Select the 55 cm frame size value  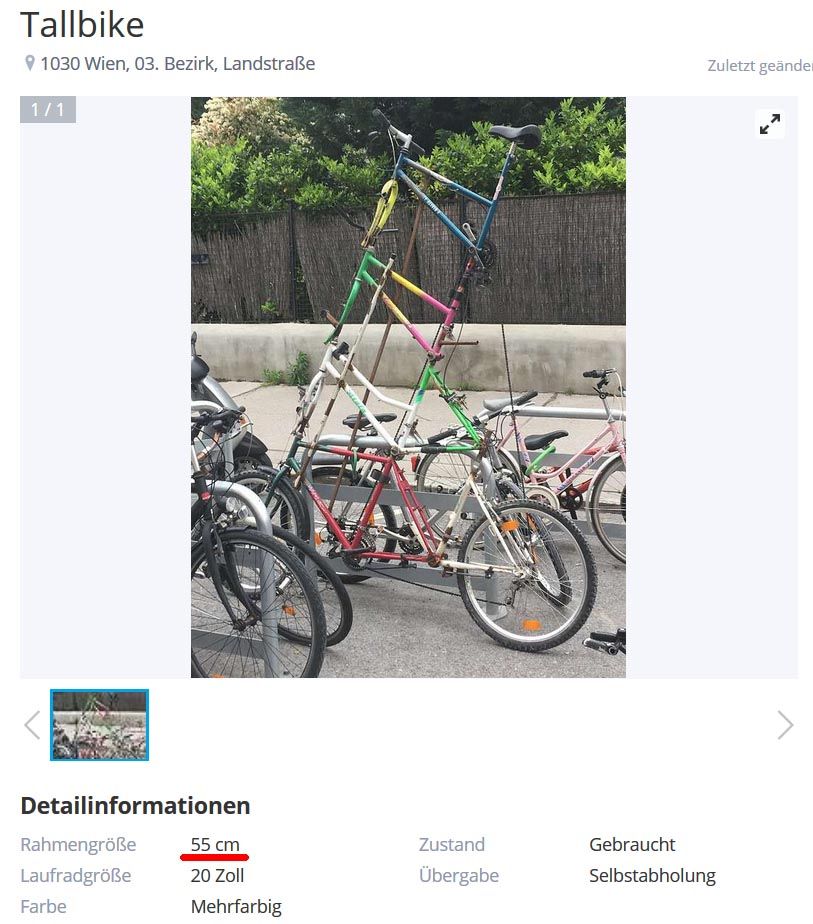[x=215, y=844]
